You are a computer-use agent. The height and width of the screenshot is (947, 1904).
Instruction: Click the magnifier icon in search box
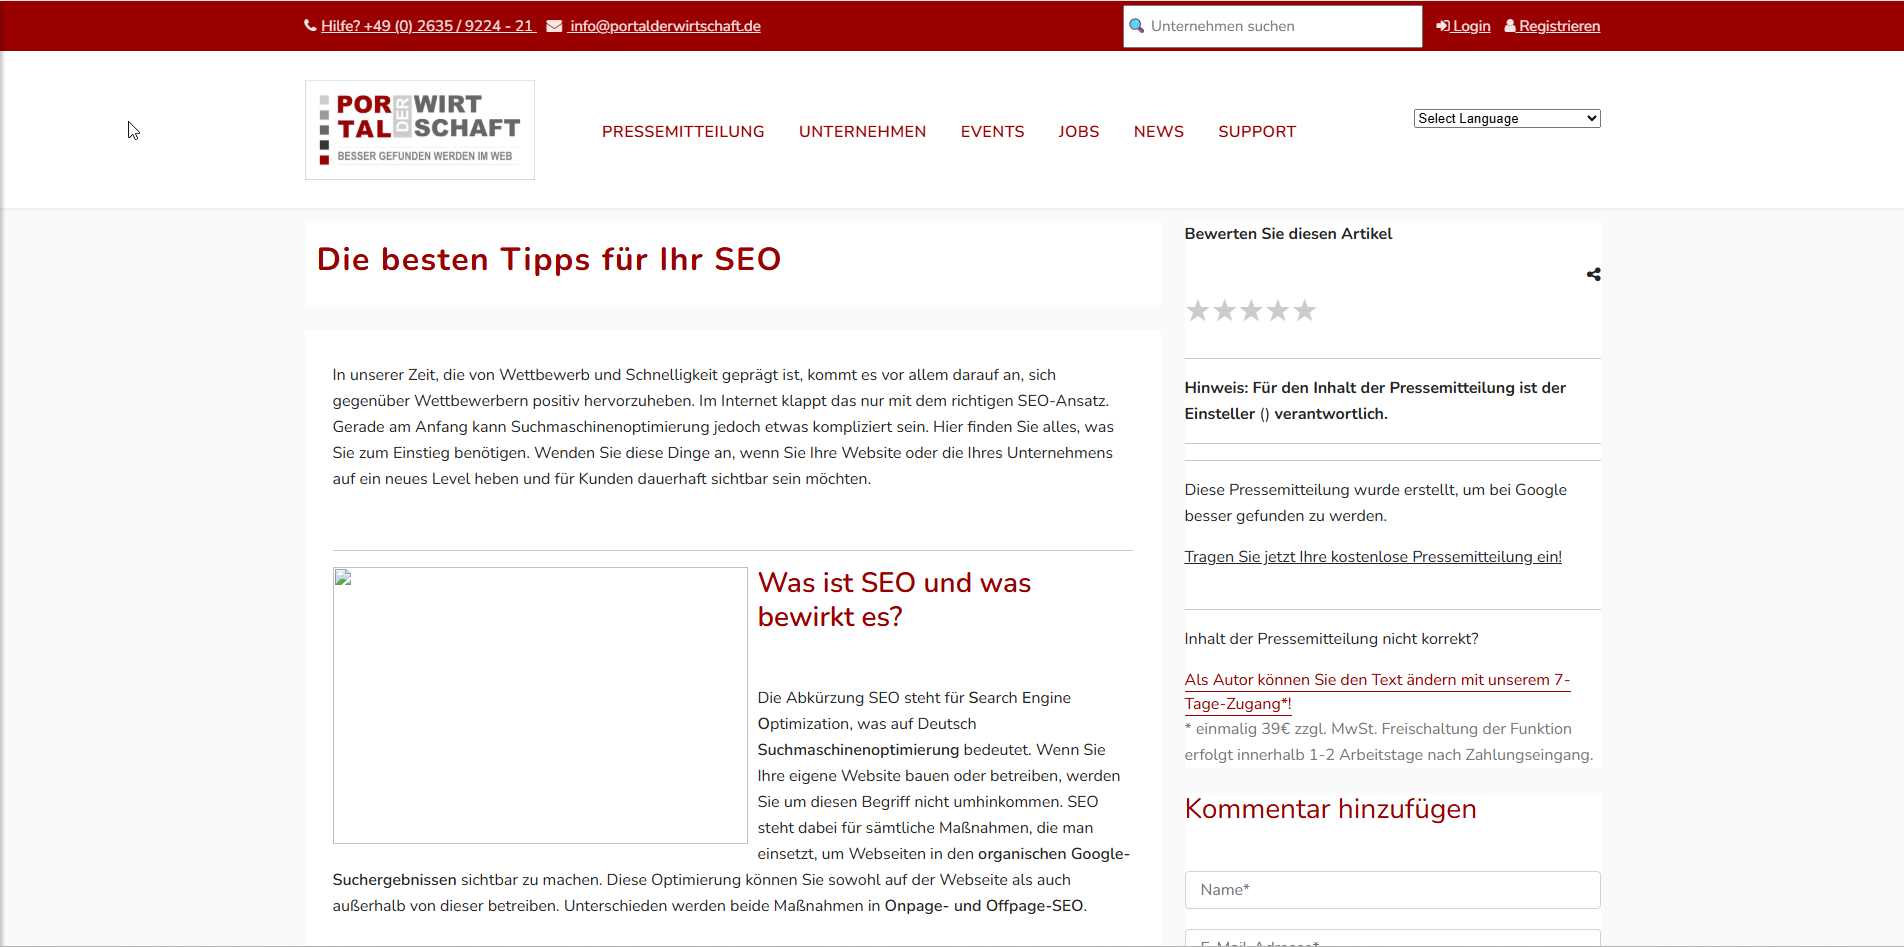[1136, 26]
